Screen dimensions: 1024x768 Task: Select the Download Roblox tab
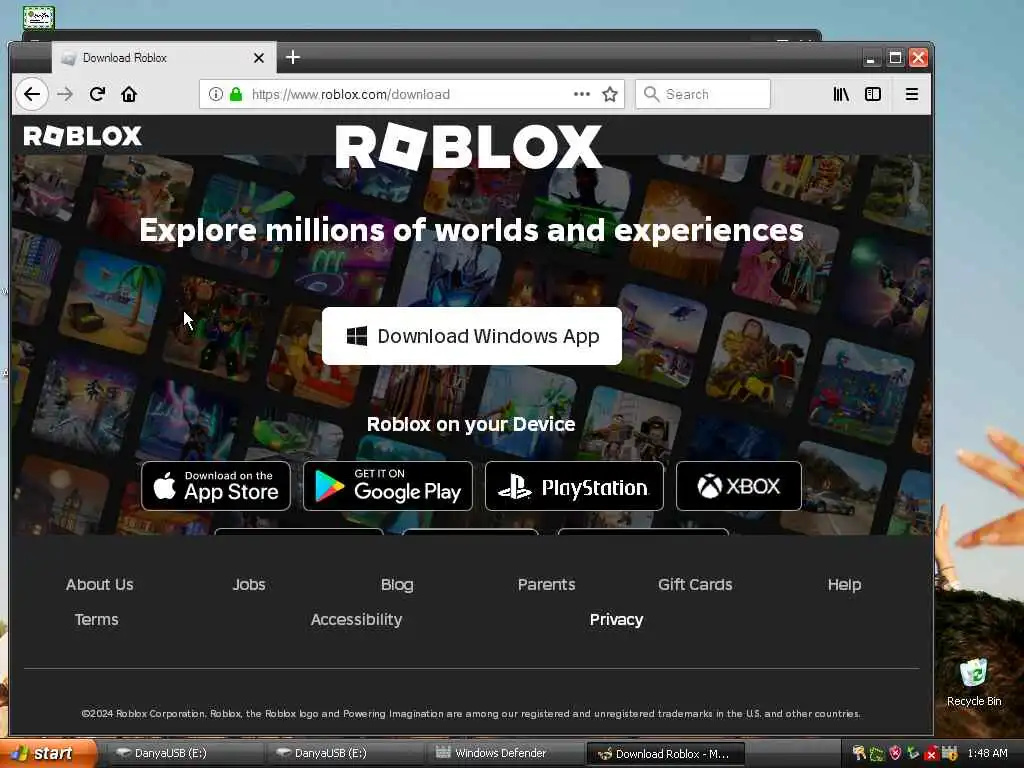[163, 57]
